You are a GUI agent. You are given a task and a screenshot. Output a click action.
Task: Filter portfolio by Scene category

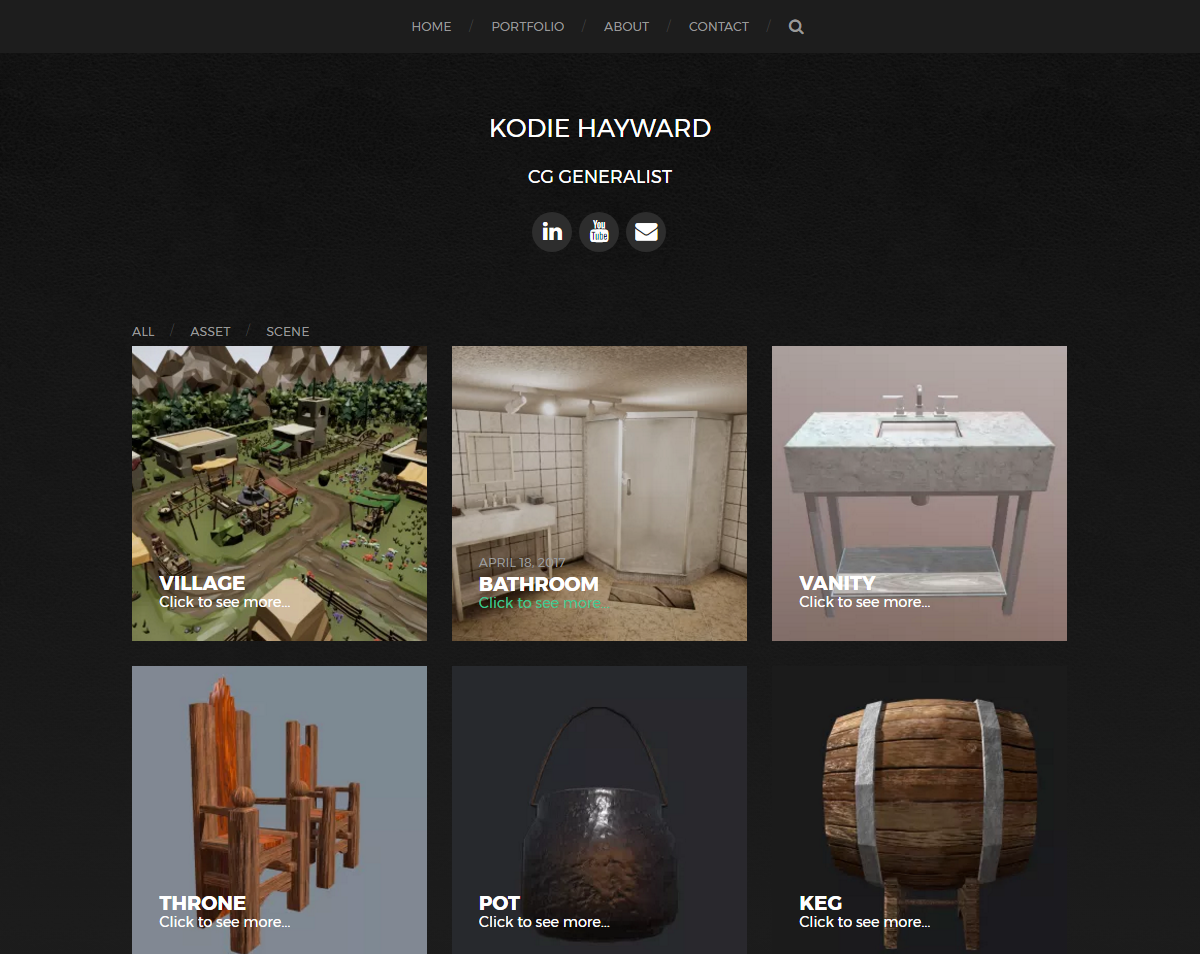coord(288,331)
